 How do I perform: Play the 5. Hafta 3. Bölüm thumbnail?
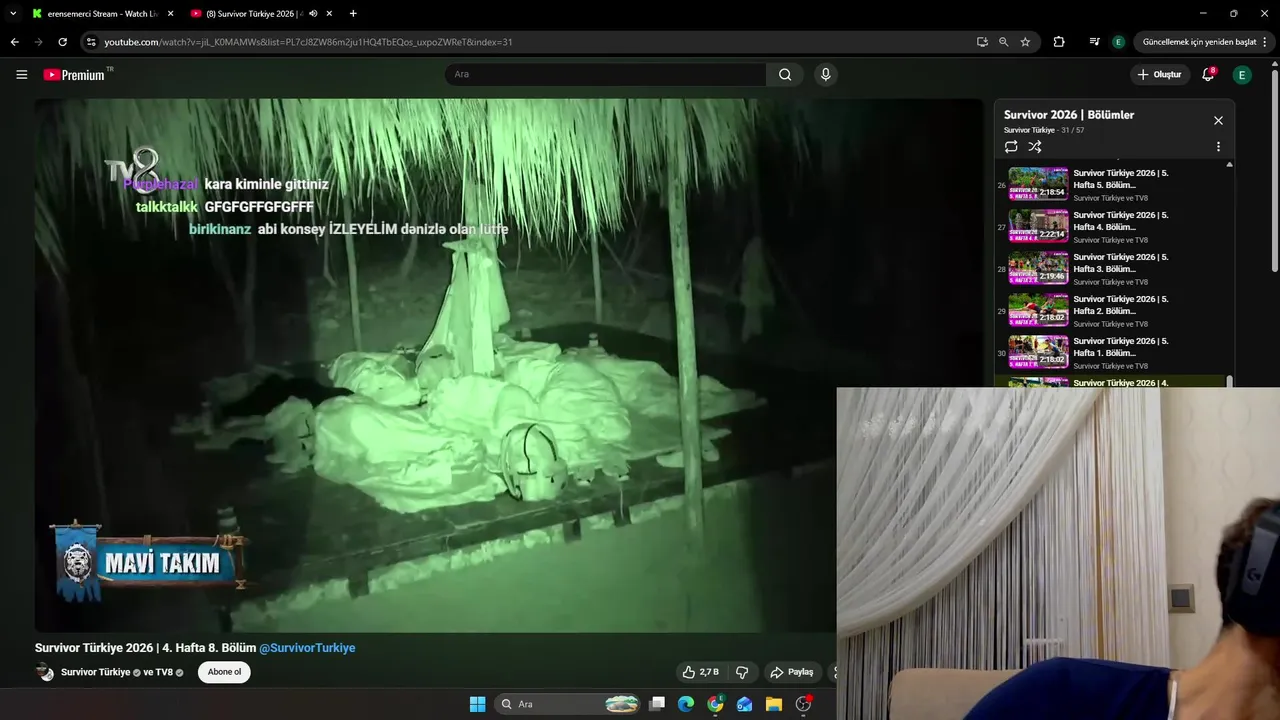[1038, 268]
